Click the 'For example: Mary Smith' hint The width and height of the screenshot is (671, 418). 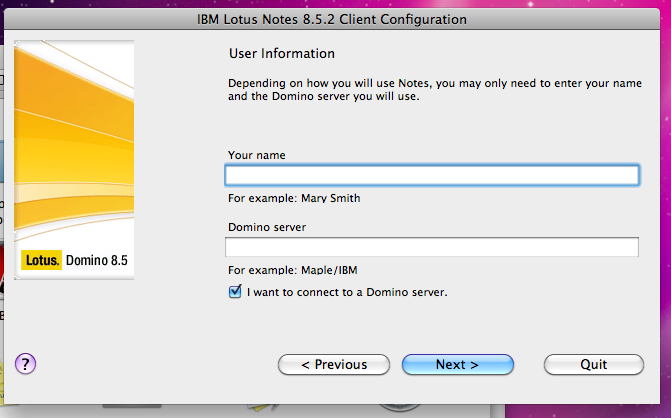(x=294, y=198)
